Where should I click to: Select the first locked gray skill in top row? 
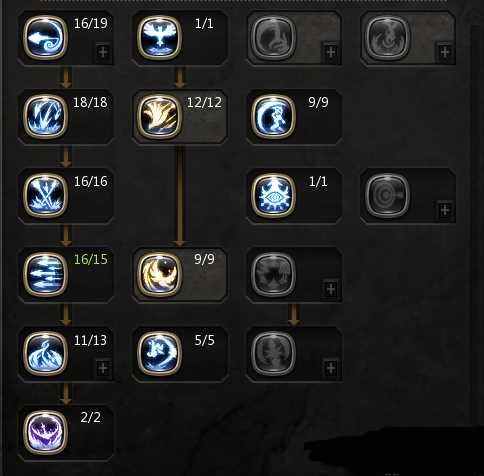coord(273,38)
